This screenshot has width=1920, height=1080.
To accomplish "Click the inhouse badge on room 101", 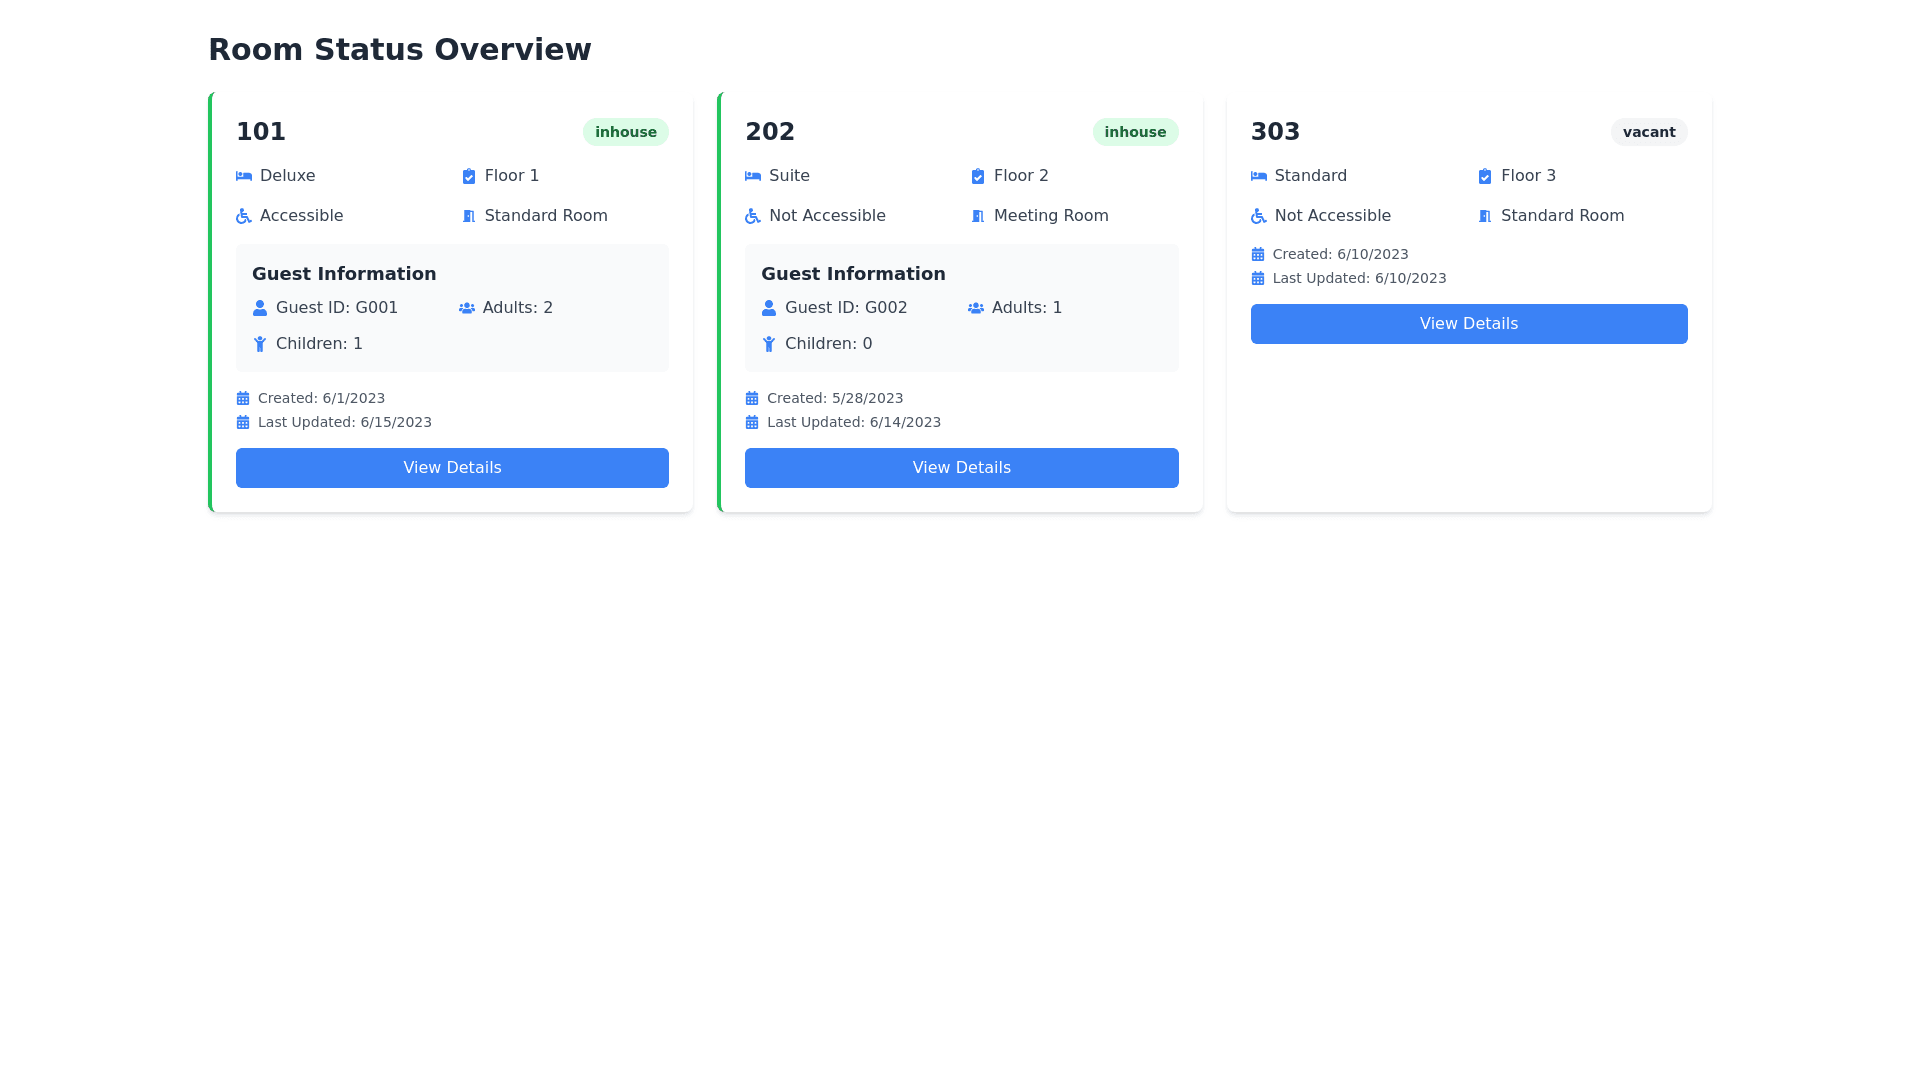I will point(625,132).
